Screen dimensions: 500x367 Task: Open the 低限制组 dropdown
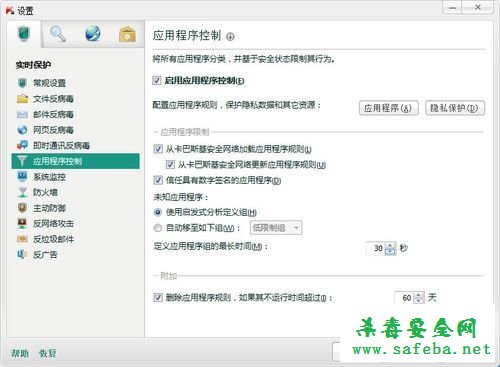(276, 228)
